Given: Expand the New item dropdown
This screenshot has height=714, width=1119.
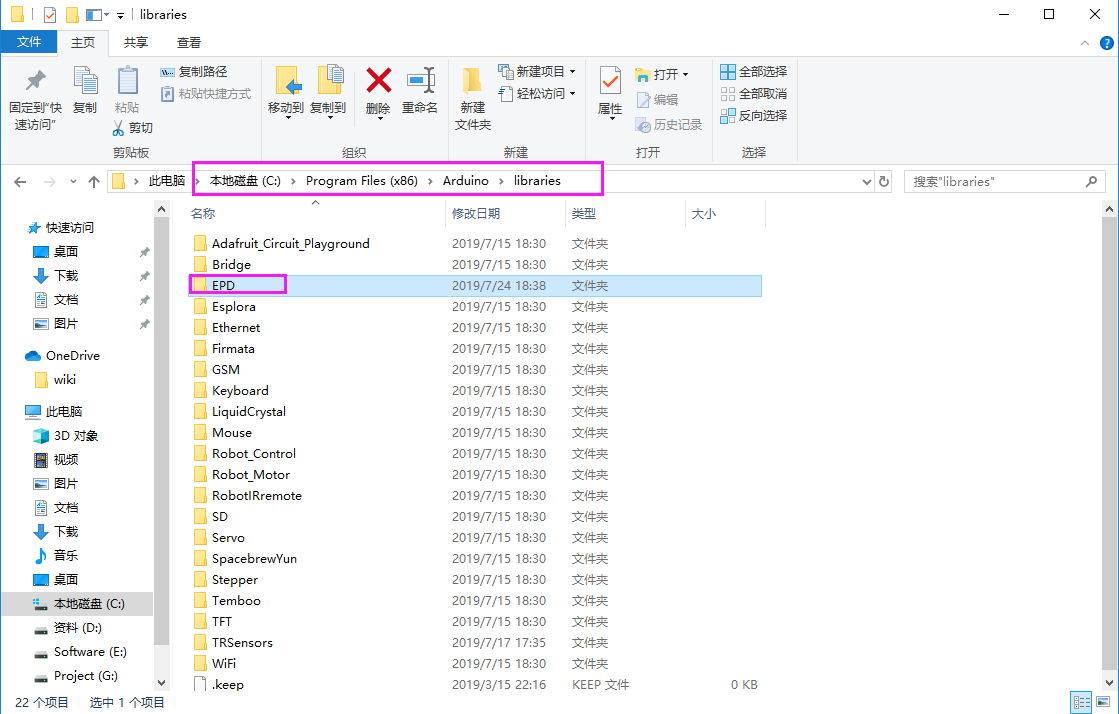Looking at the screenshot, I should coord(572,72).
